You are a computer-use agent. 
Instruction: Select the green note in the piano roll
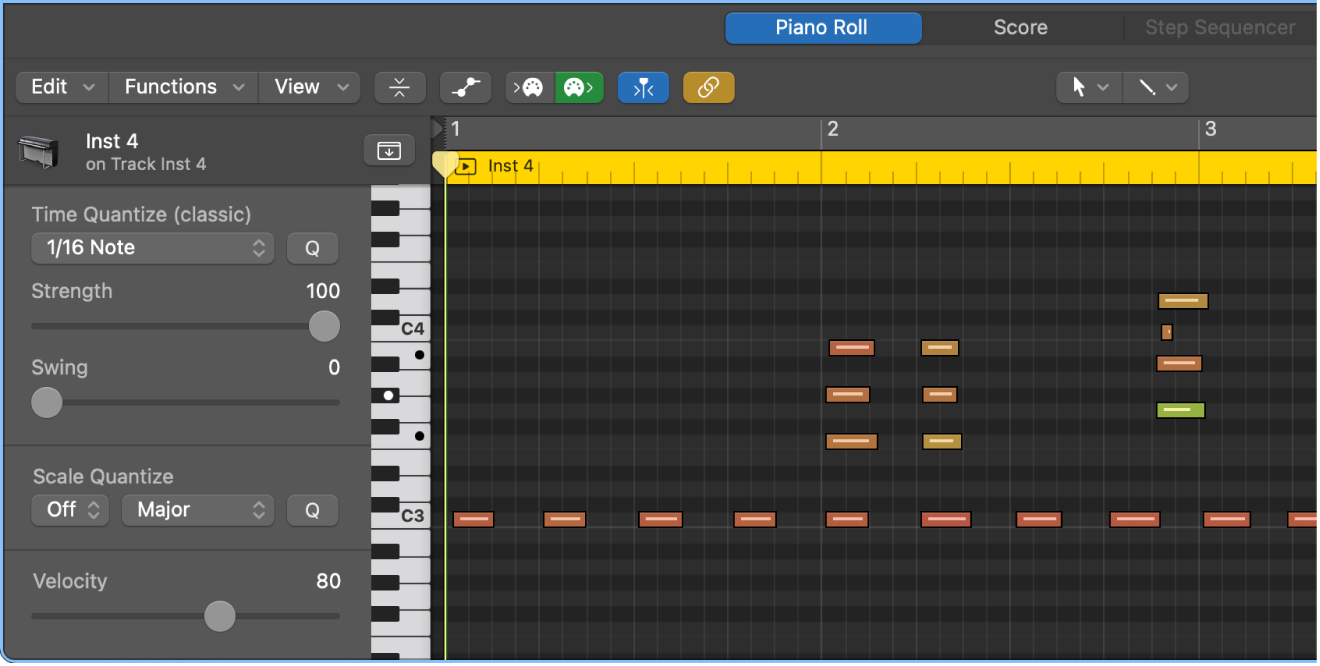[1180, 410]
